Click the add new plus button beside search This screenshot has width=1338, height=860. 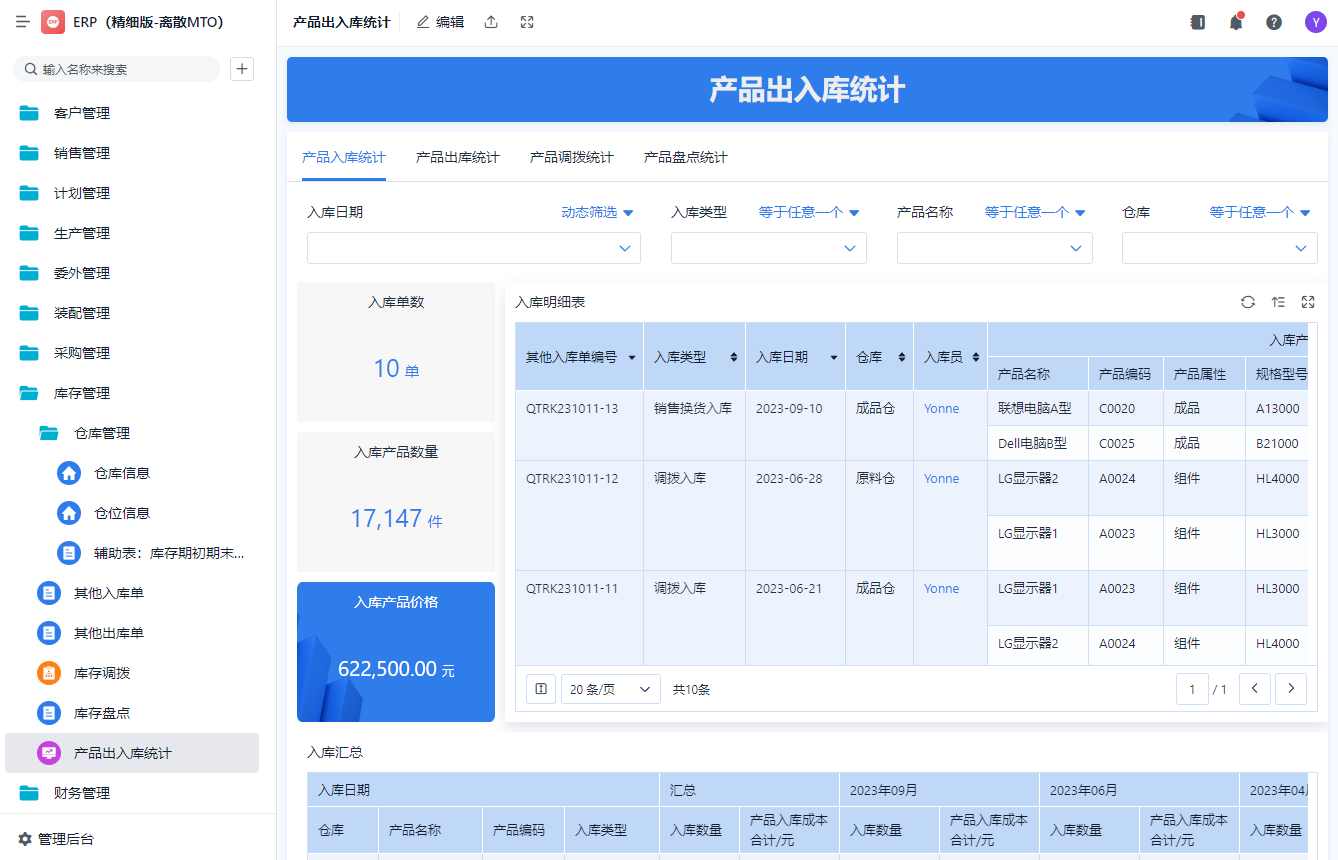tap(242, 69)
